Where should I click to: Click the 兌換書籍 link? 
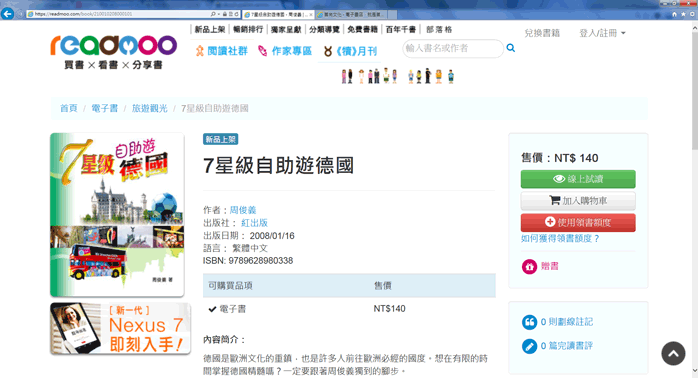click(542, 33)
